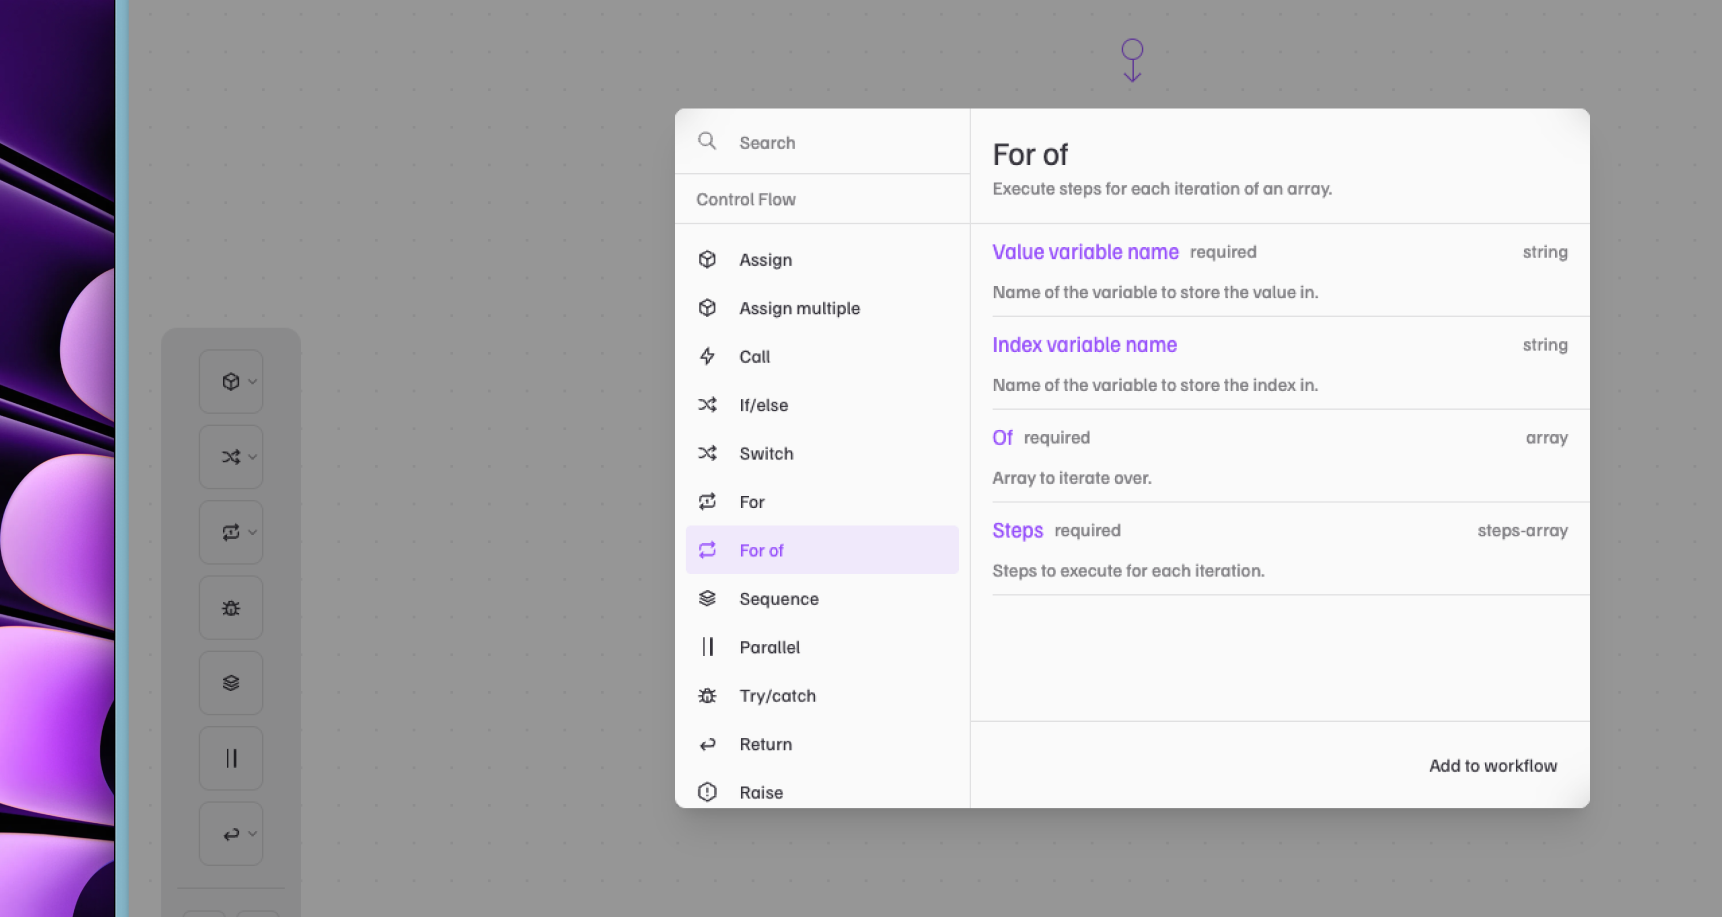The height and width of the screenshot is (917, 1722).
Task: Click the Try/catch bug icon in list
Action: coord(707,695)
